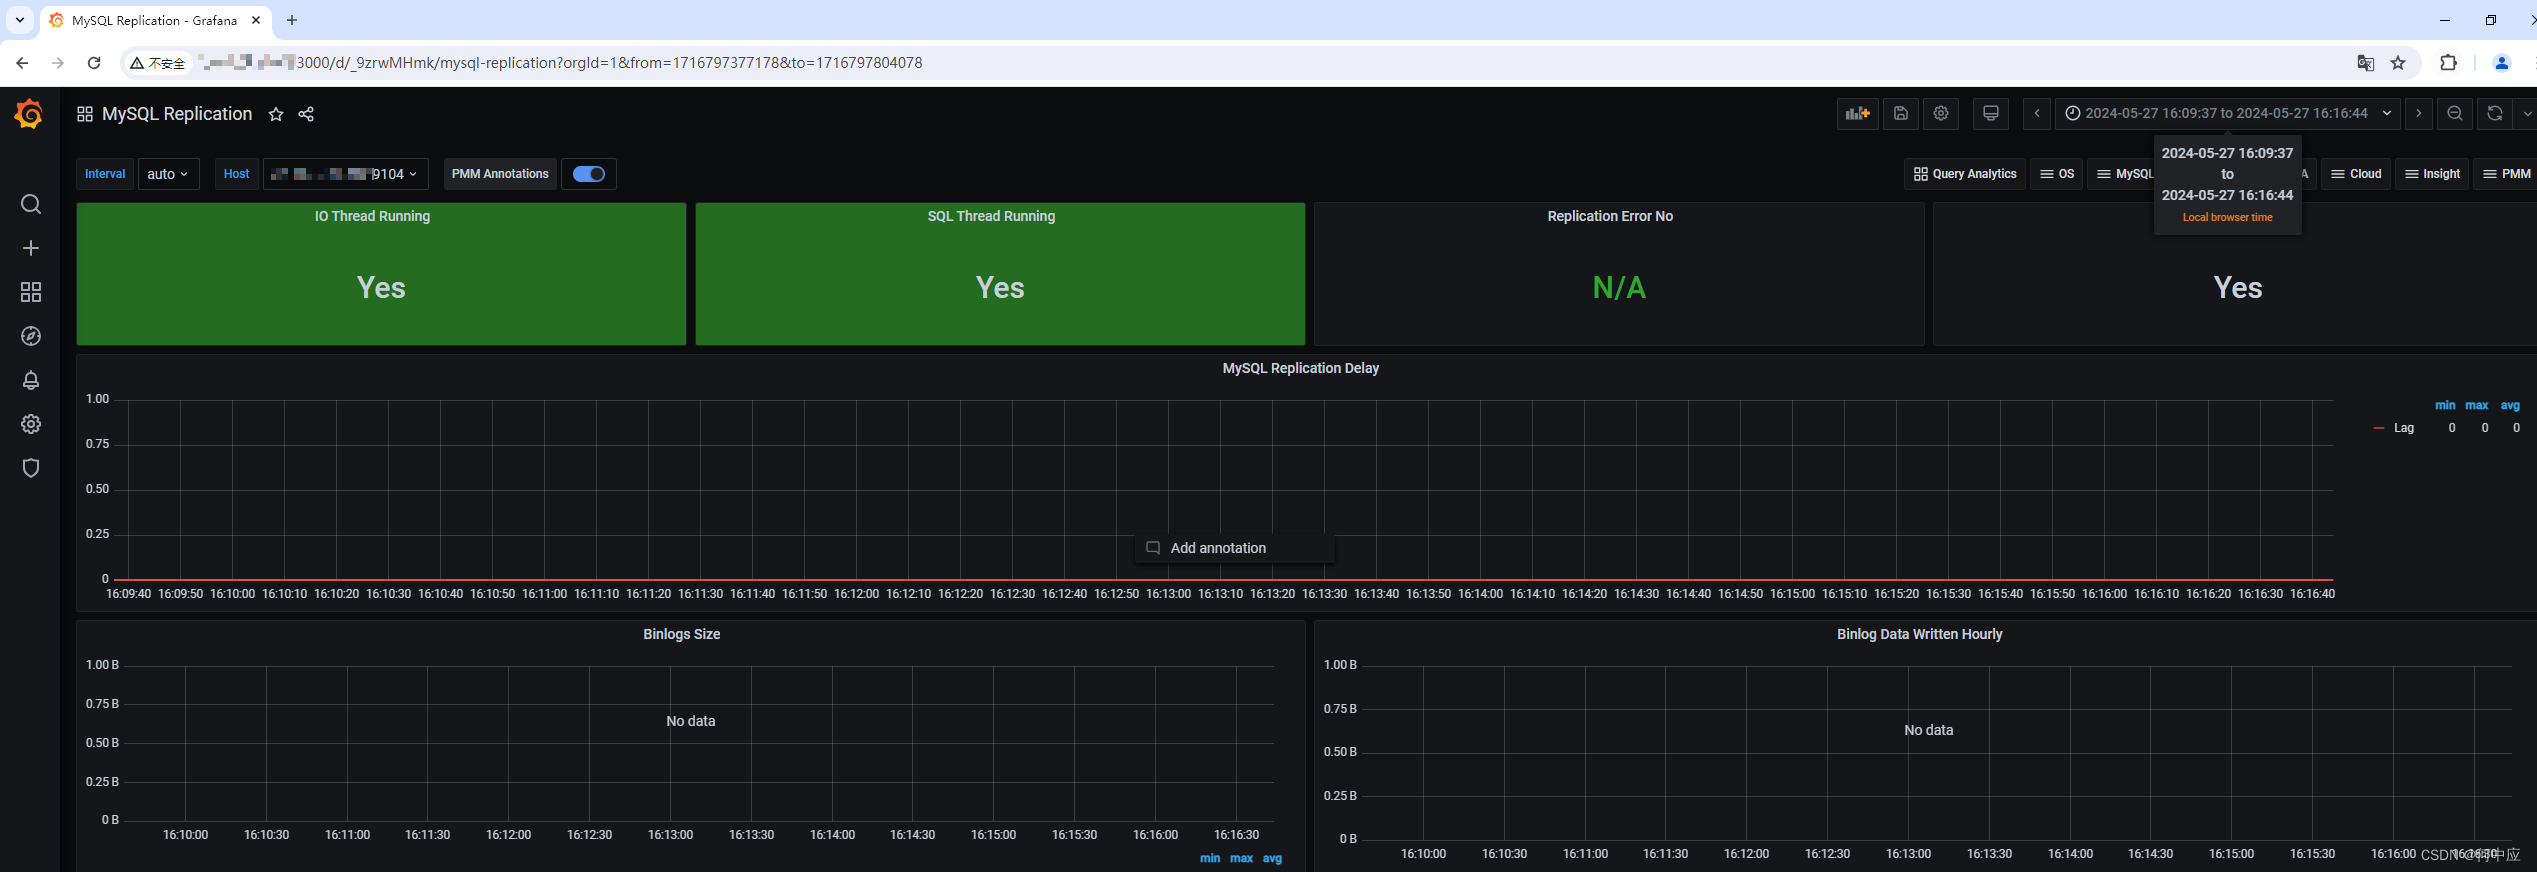Click the N/A replication error value

click(1619, 288)
